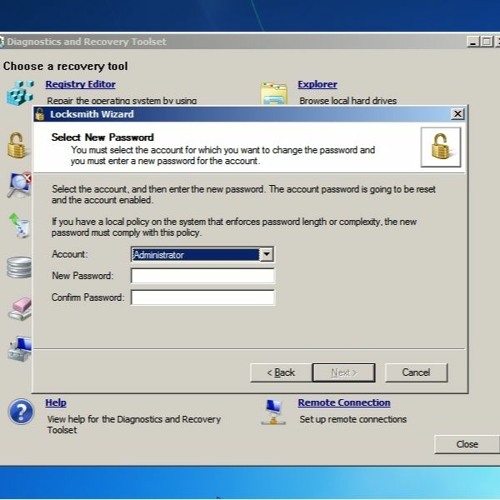Open the Help link
Viewport: 500px width, 500px height.
[x=56, y=403]
